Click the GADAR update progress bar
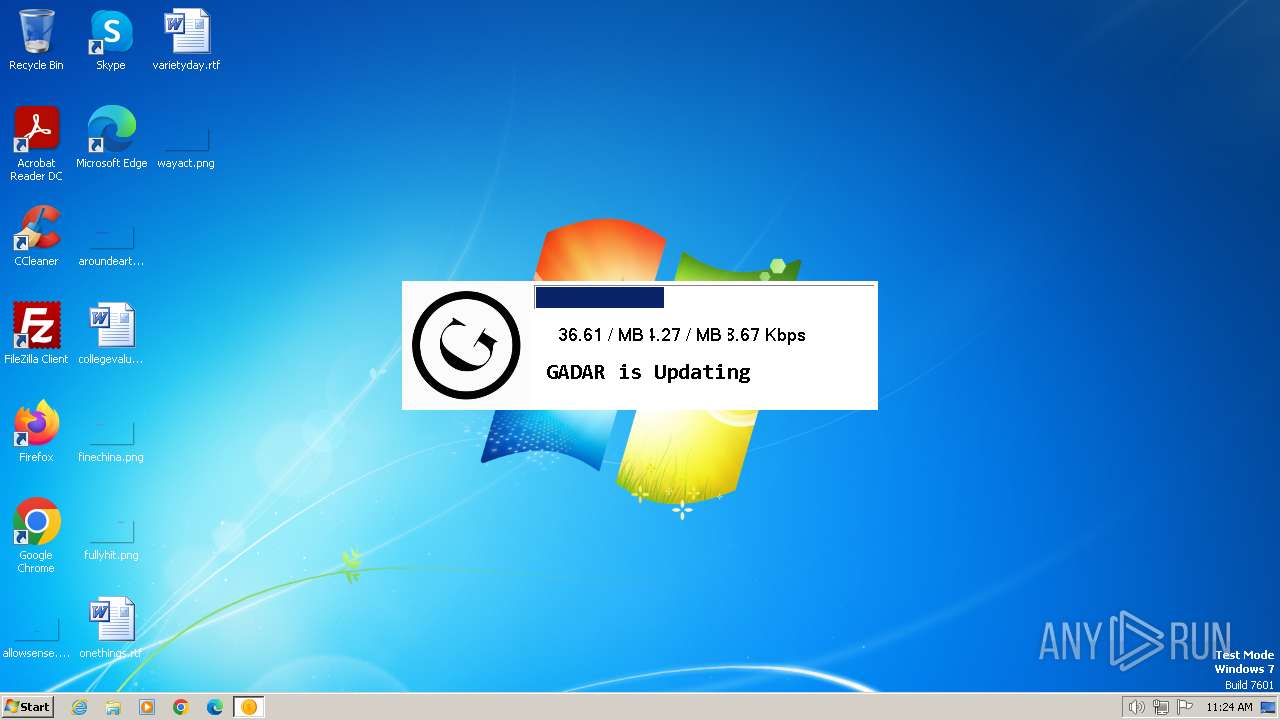This screenshot has height=720, width=1280. (x=704, y=297)
